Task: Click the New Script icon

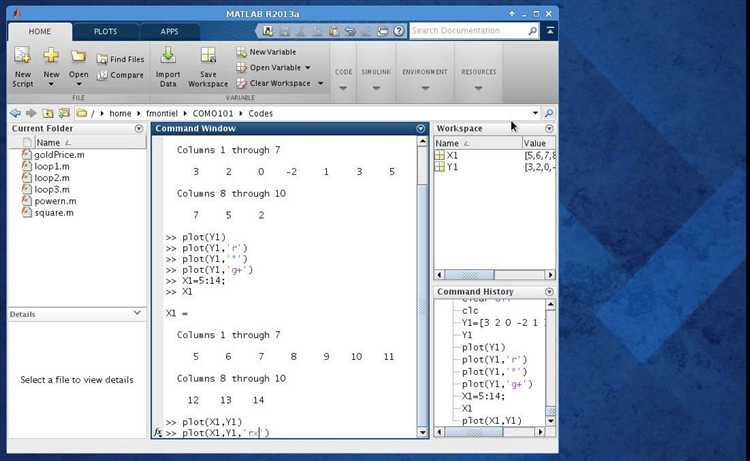Action: [22, 56]
